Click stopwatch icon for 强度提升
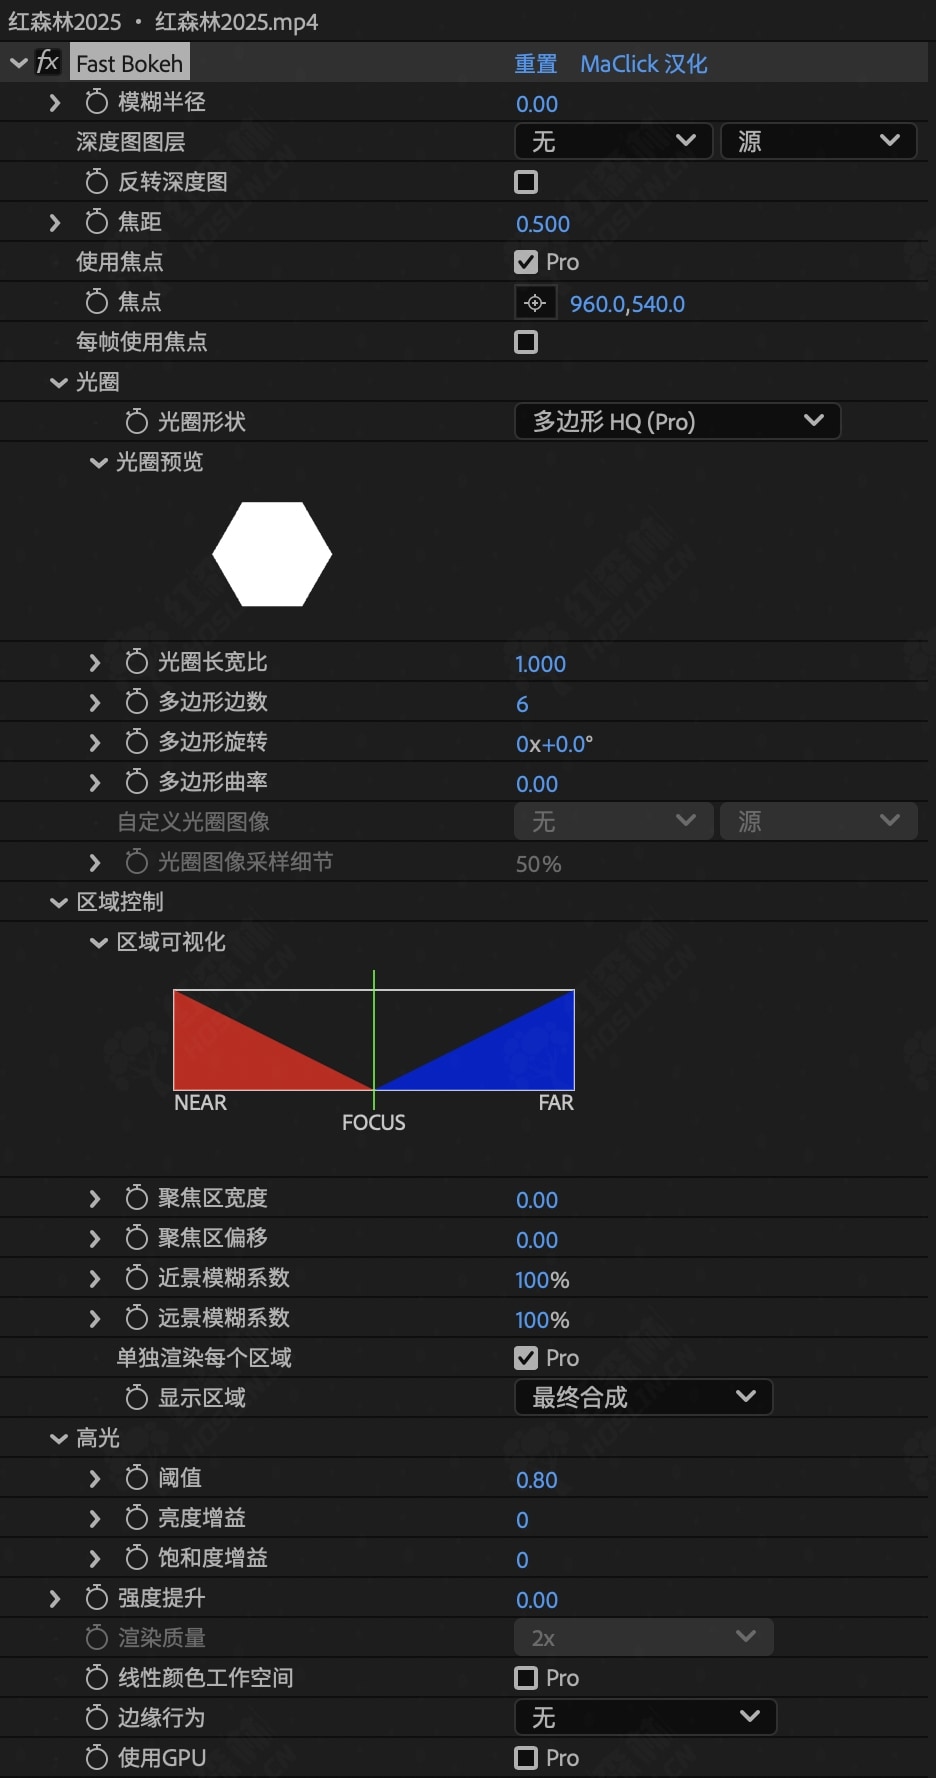This screenshot has width=936, height=1778. coord(96,1598)
